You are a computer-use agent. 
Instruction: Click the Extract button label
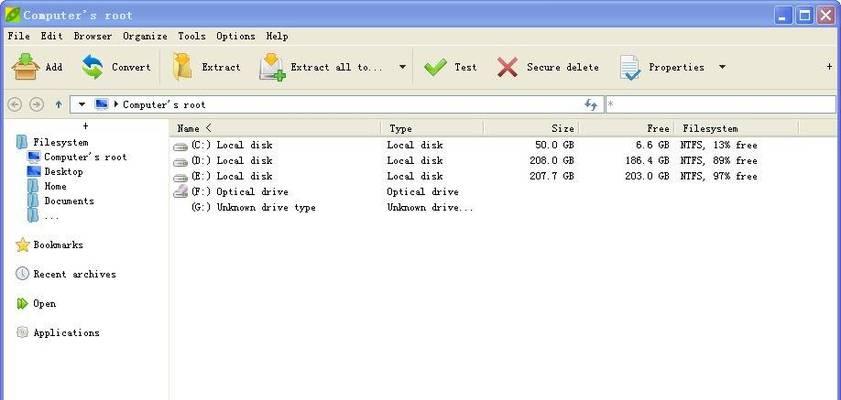(221, 67)
